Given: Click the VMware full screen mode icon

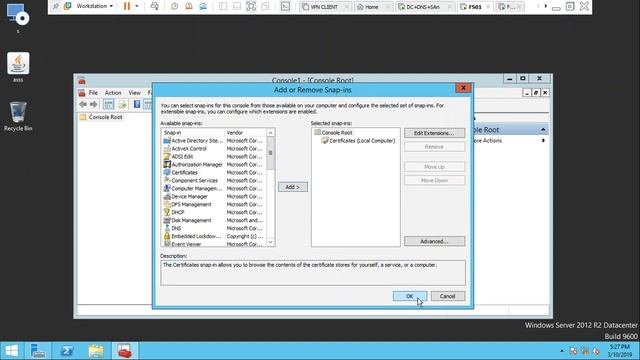Looking at the screenshot, I should click(251, 6).
